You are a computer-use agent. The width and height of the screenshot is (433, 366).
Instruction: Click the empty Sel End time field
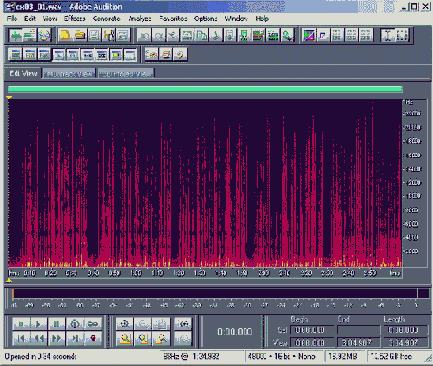358,330
